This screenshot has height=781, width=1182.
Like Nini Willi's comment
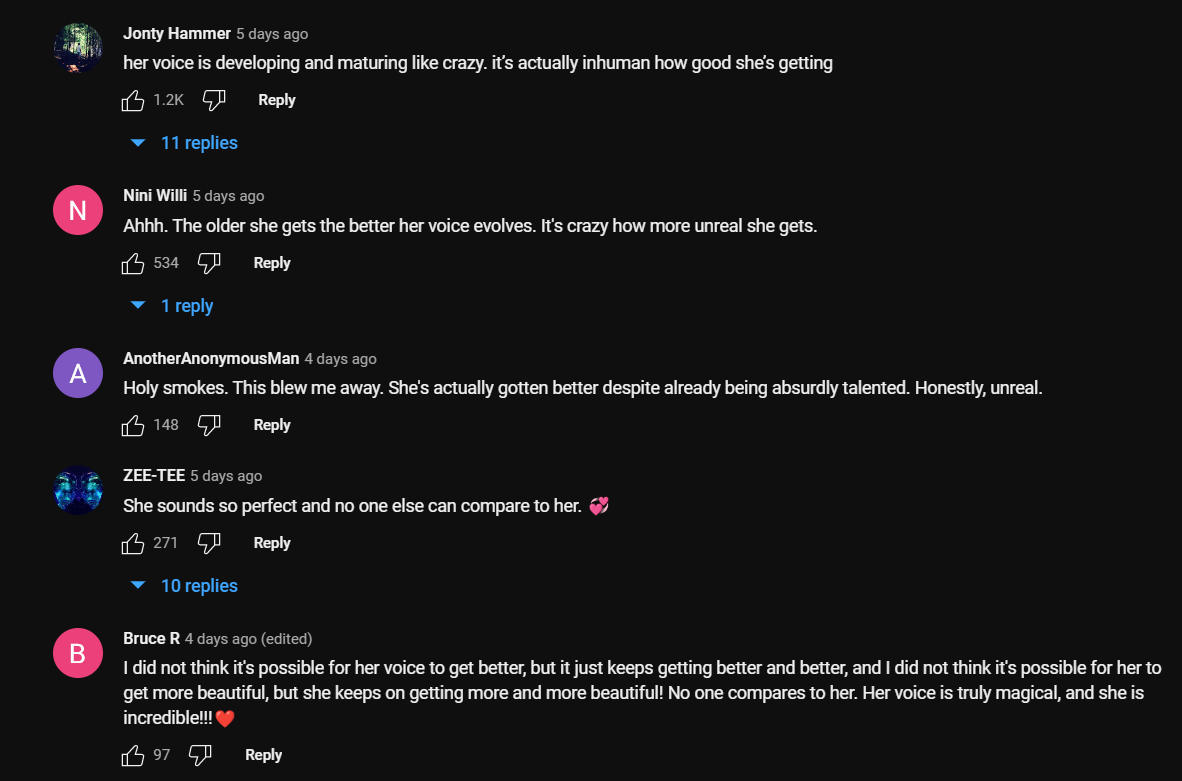click(133, 263)
